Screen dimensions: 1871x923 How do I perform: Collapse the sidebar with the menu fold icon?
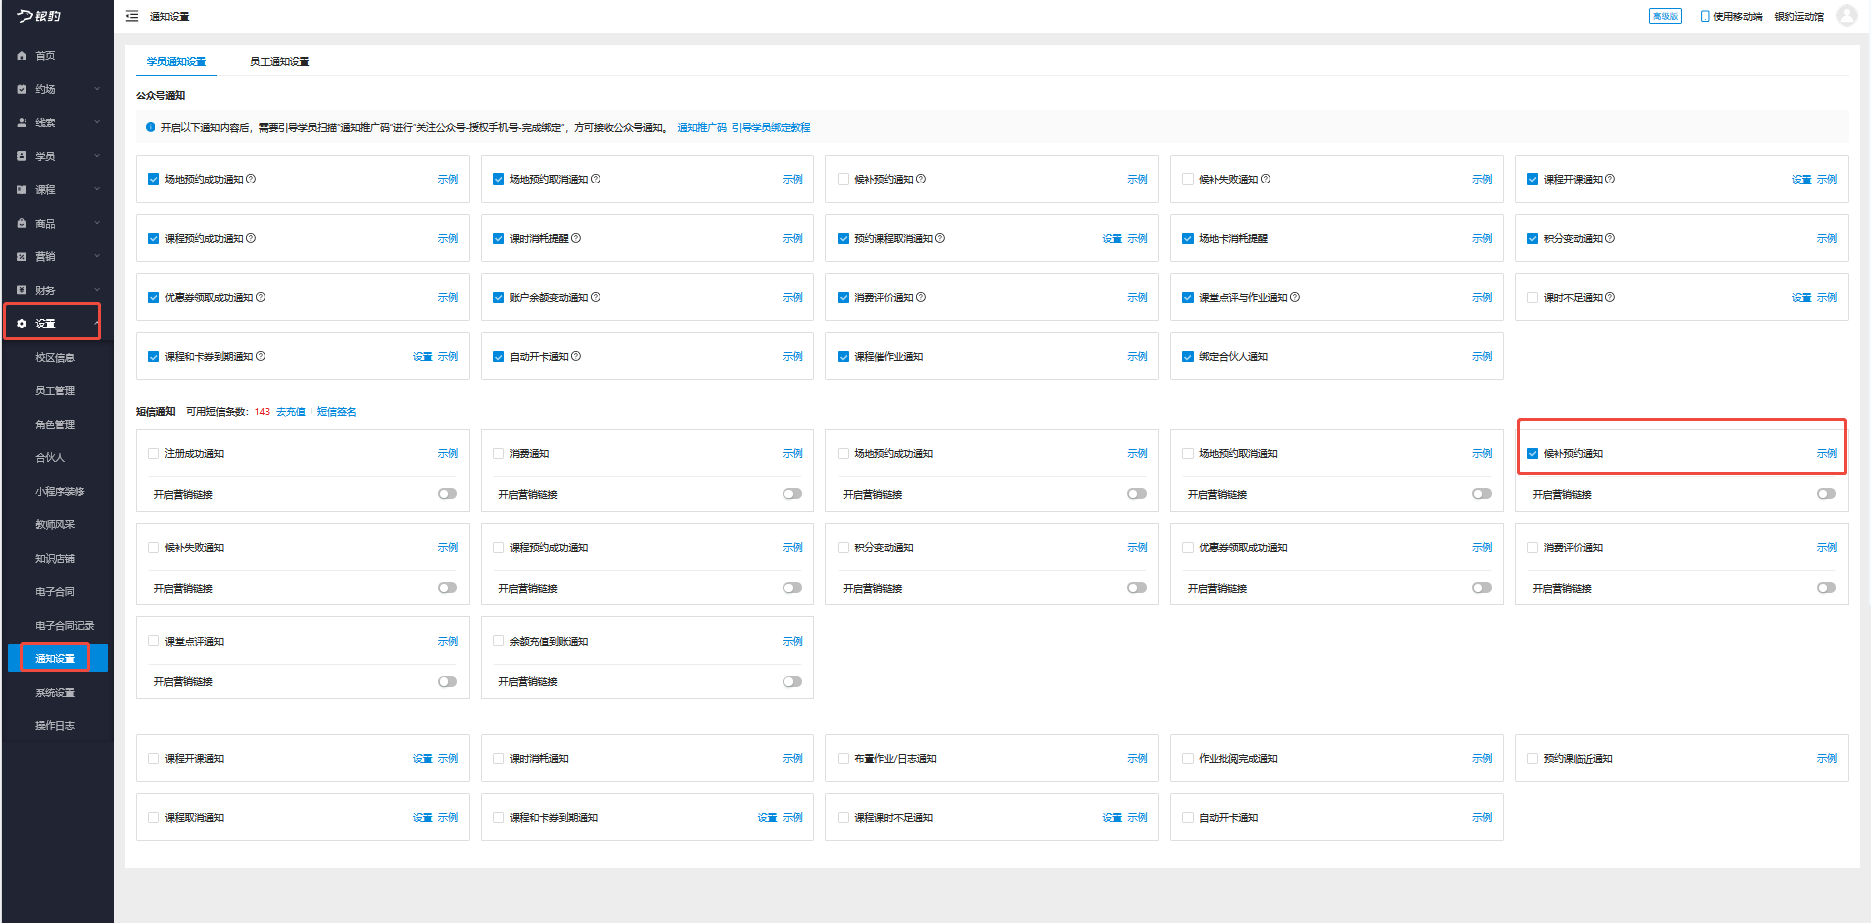tap(132, 16)
